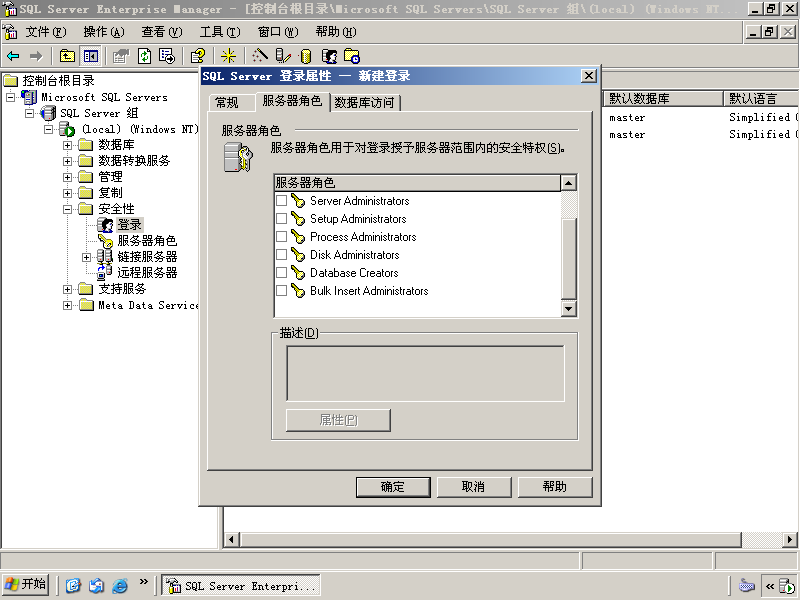Click the yellow star New toolbar icon
Screen dimensions: 800x600
(x=228, y=56)
